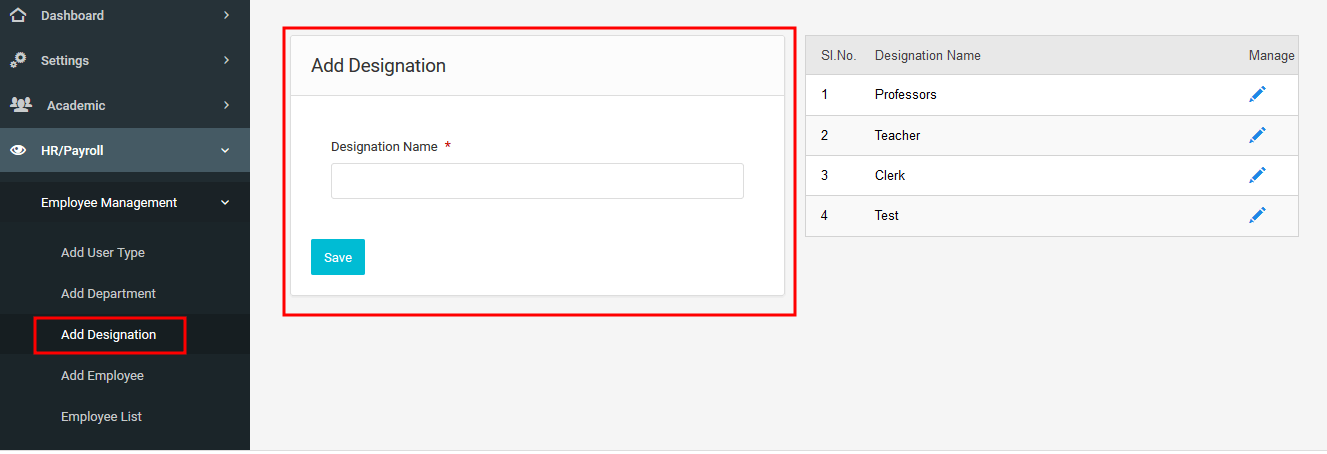Collapse the HR/Payroll menu chevron
The height and width of the screenshot is (454, 1327).
click(225, 151)
